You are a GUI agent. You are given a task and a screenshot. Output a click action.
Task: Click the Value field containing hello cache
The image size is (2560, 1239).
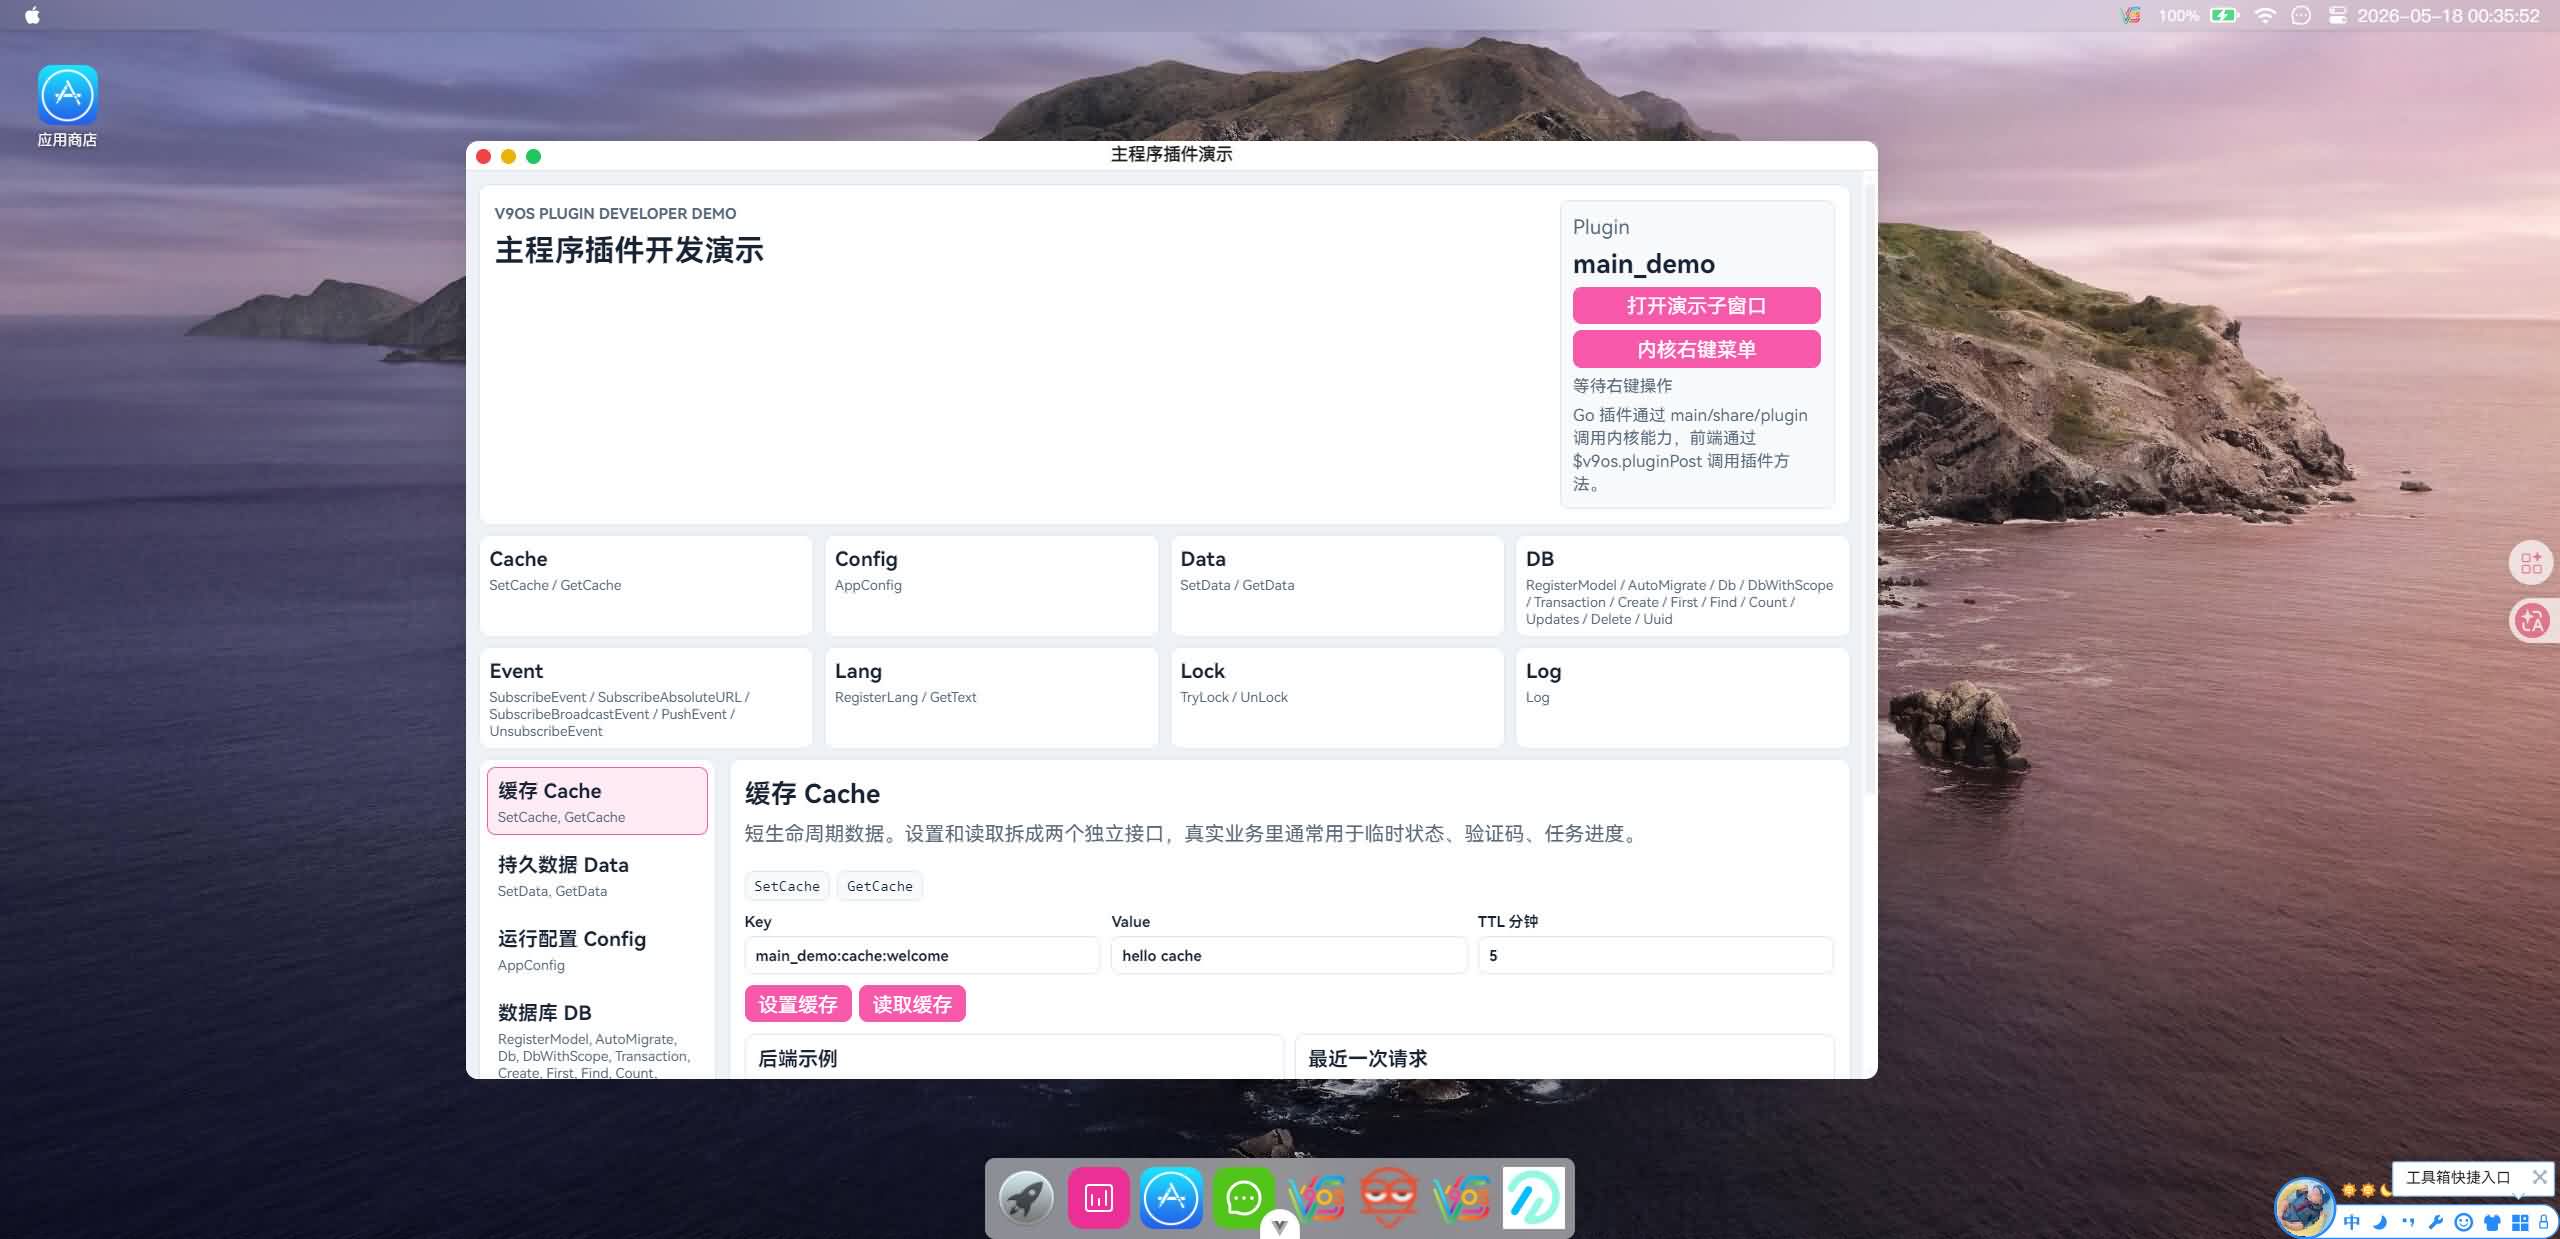click(1288, 955)
